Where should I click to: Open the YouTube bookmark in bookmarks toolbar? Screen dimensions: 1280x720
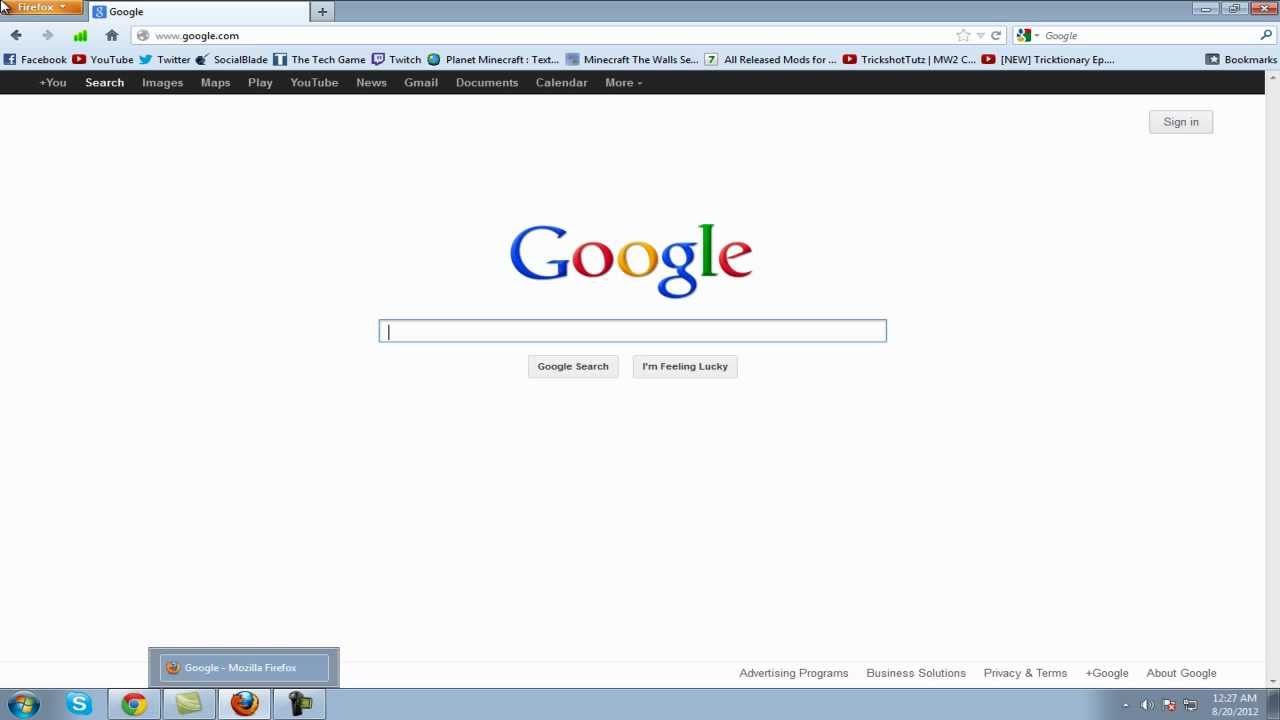[103, 59]
